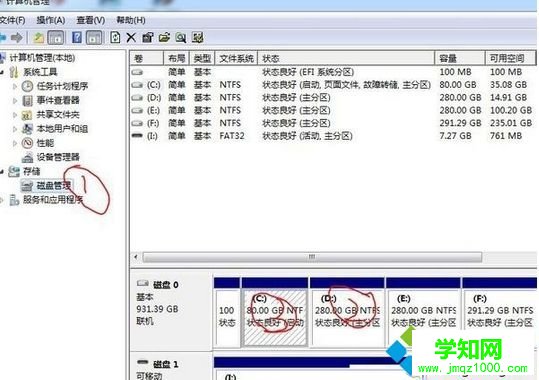Select the (C:) 80.00 GB partition block
This screenshot has width=539, height=380.
275,312
